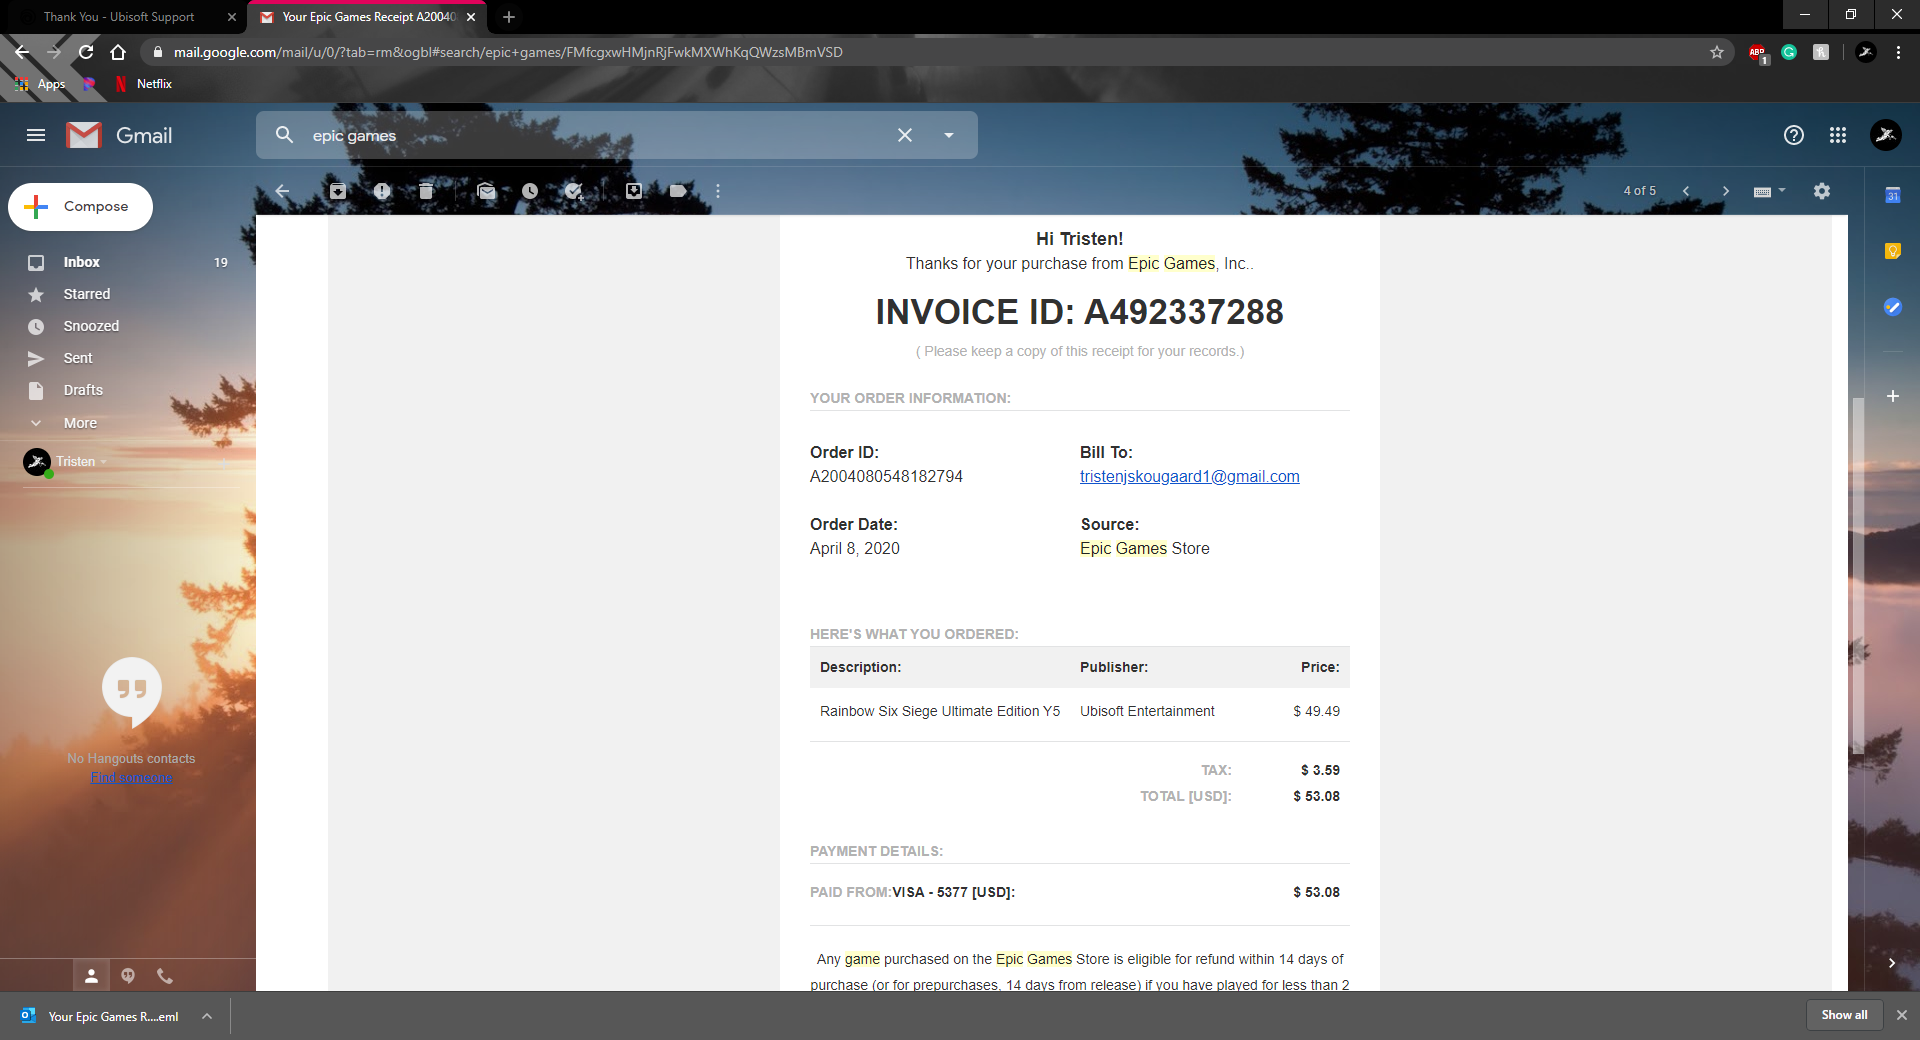Open a new browser tab
The height and width of the screenshot is (1040, 1920).
point(509,17)
